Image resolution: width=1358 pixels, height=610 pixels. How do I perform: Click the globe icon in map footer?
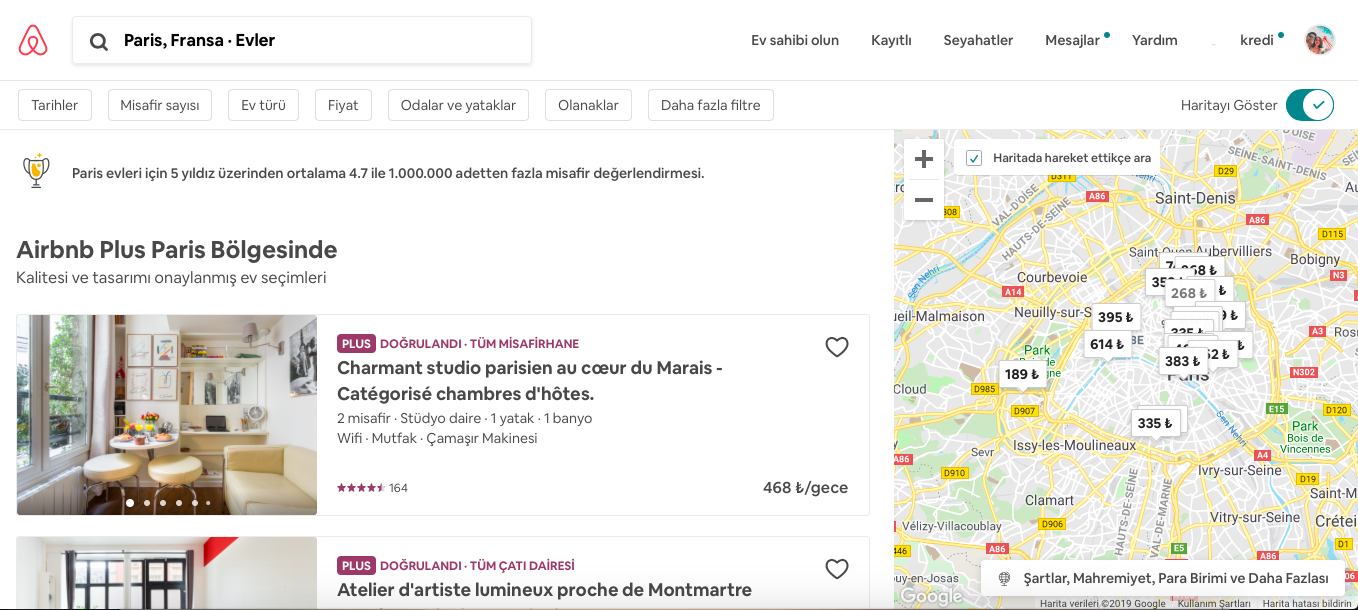(1005, 578)
